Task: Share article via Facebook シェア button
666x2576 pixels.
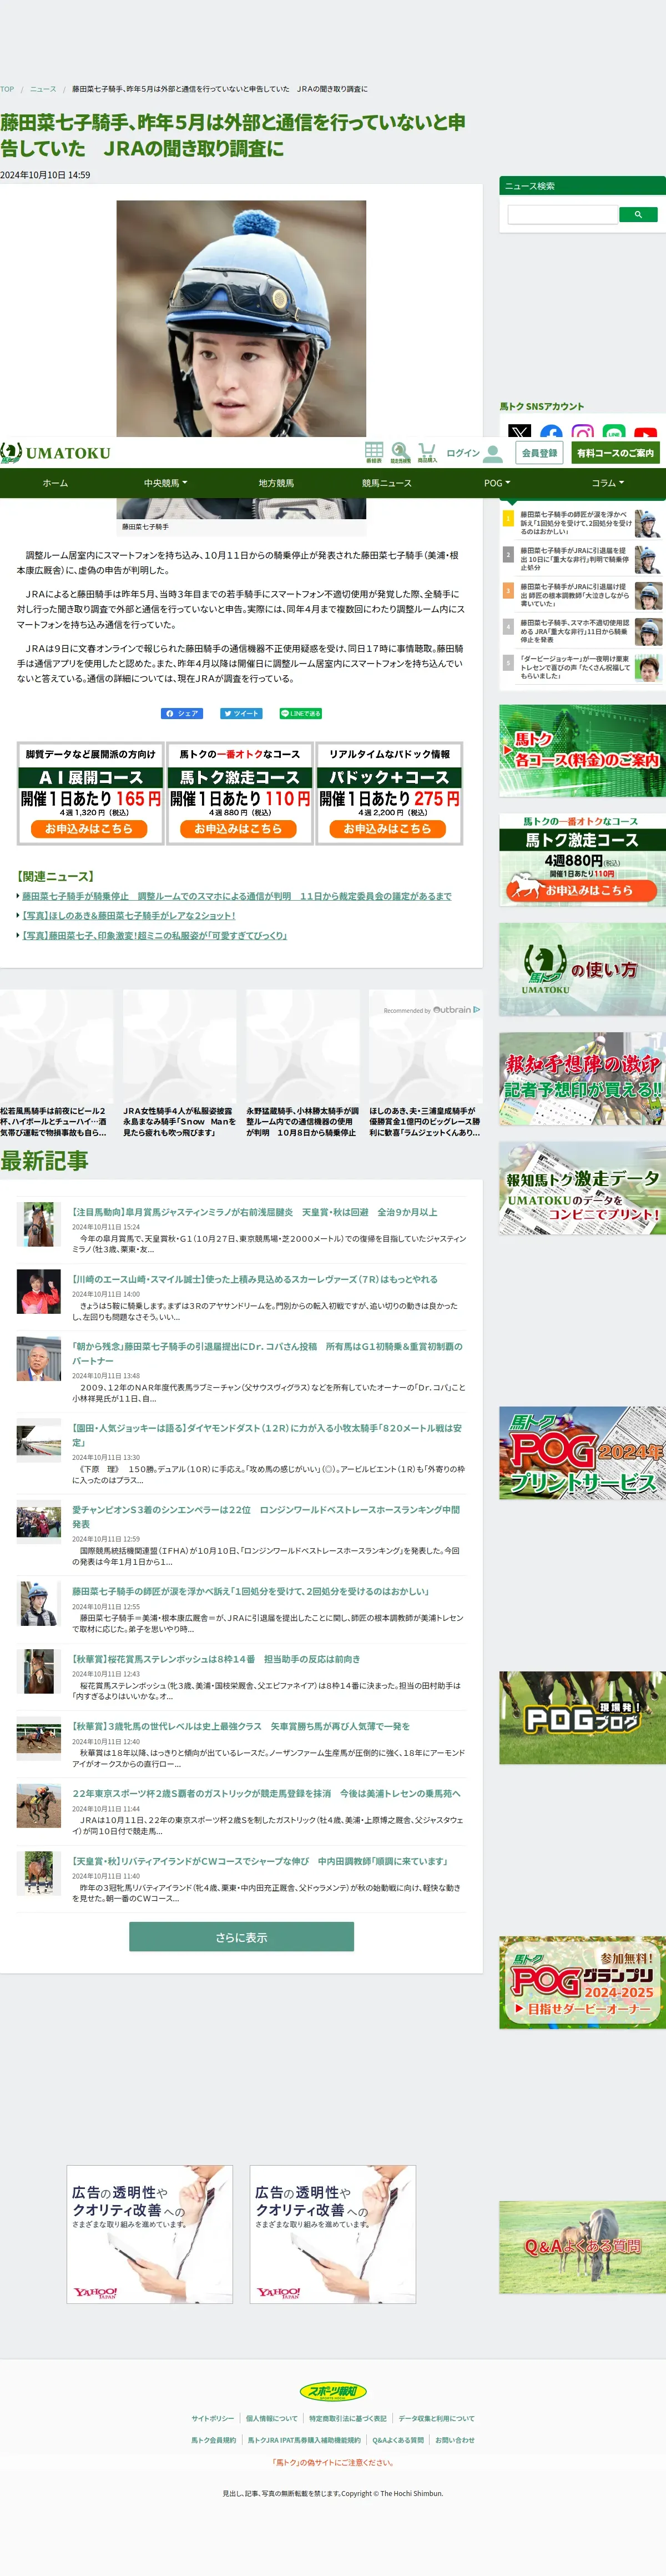Action: 182,713
